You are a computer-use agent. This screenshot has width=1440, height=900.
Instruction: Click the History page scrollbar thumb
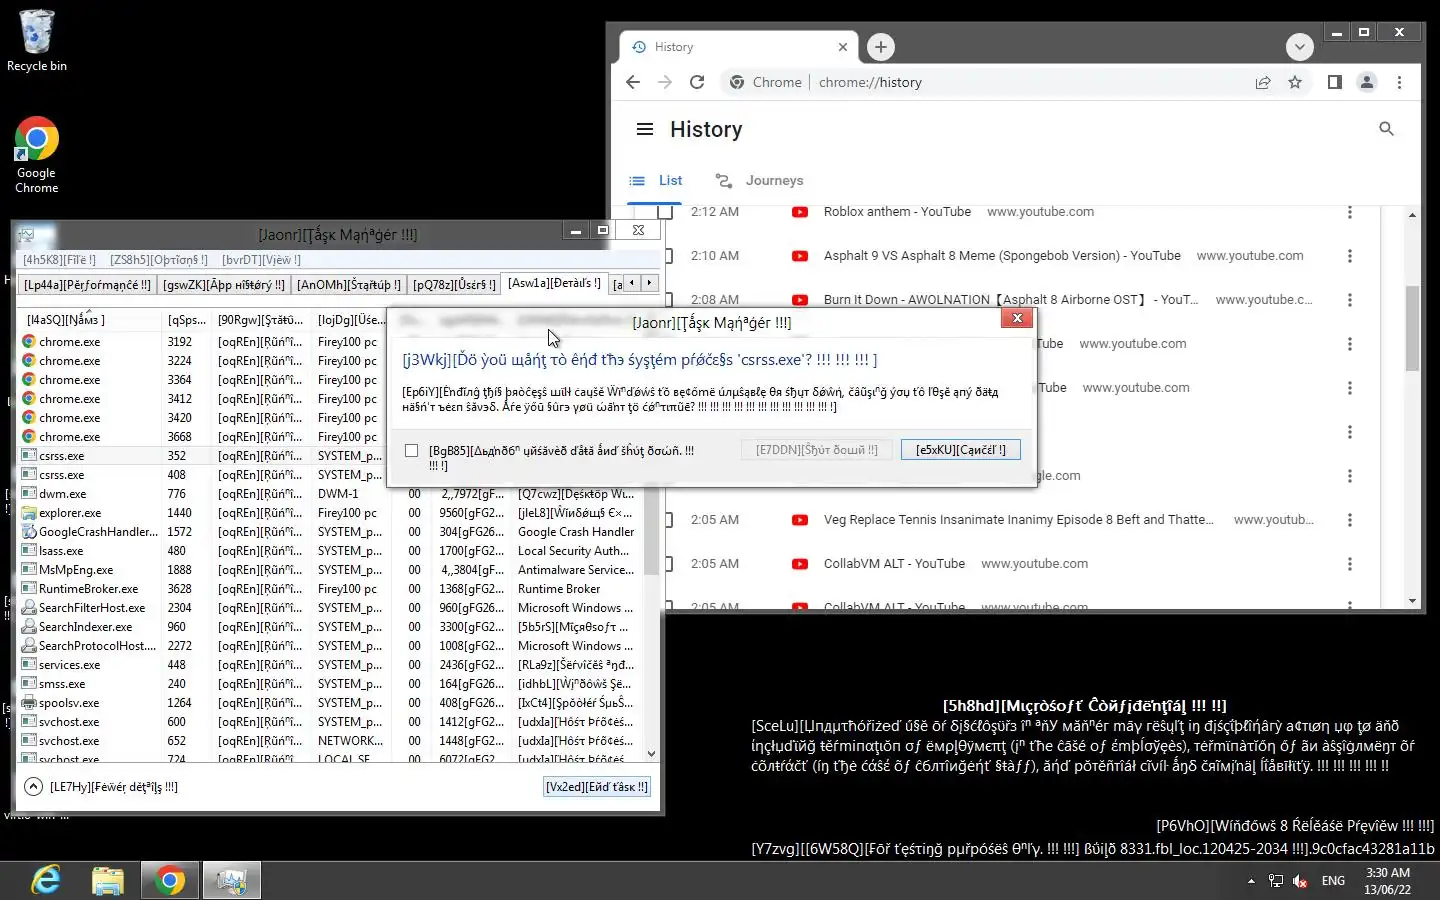tap(1412, 328)
